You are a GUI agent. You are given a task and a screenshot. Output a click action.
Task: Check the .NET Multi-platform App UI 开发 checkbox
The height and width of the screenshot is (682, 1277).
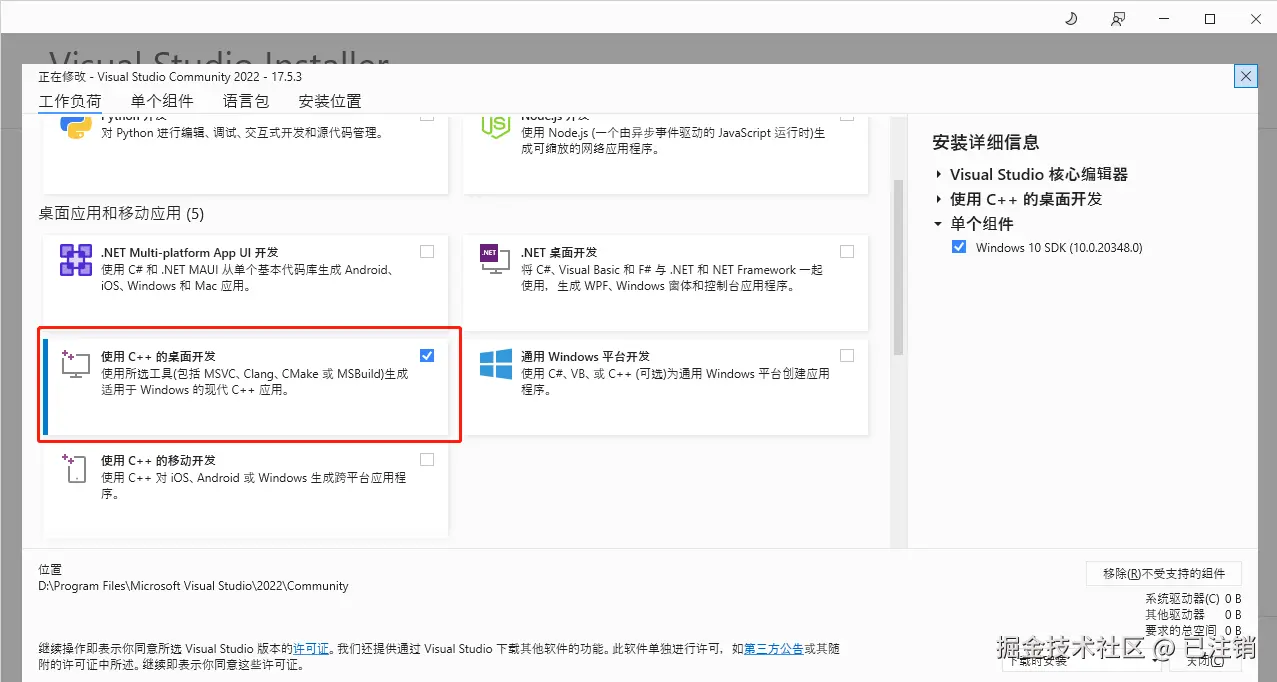pos(427,252)
